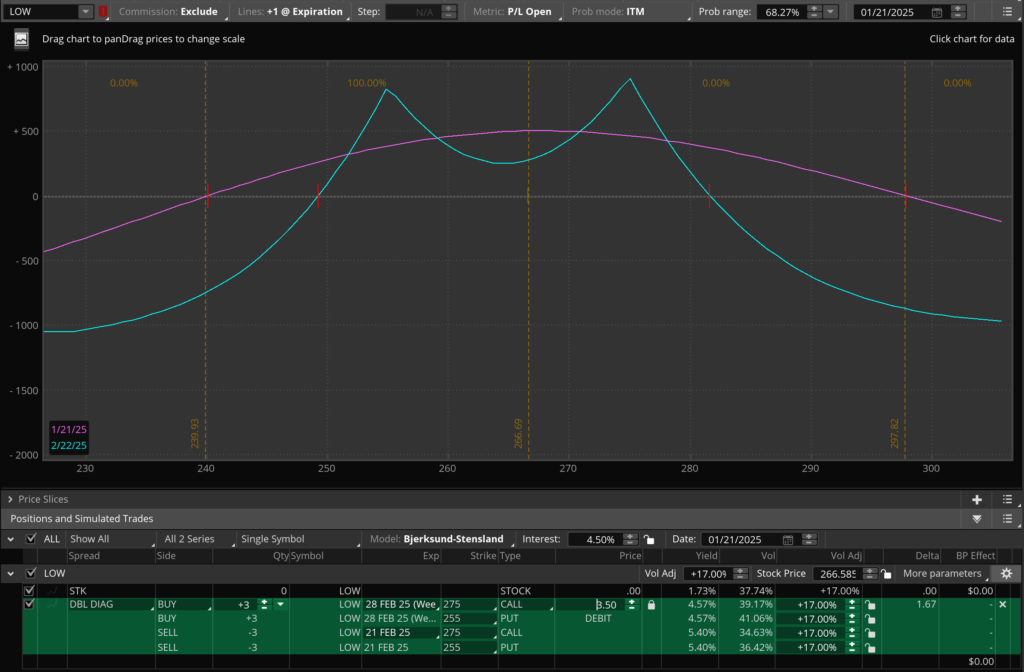Select 28 FEB 25 expiration on 275 CALL leg
This screenshot has height=672, width=1024.
(x=401, y=605)
